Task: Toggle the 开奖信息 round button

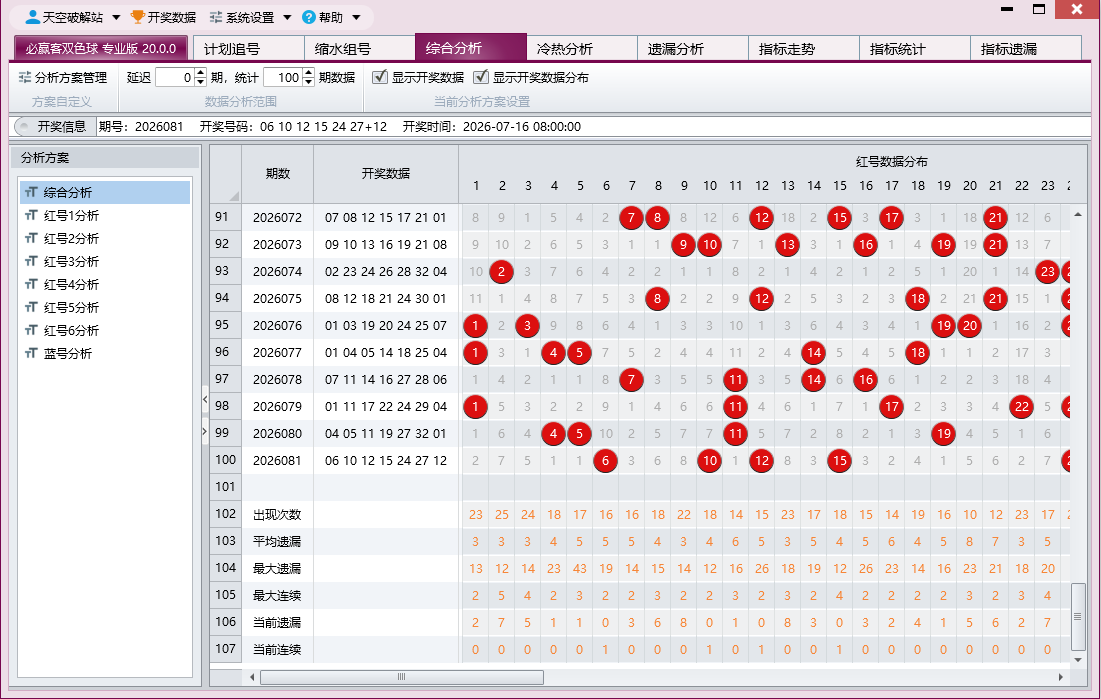Action: coord(23,126)
